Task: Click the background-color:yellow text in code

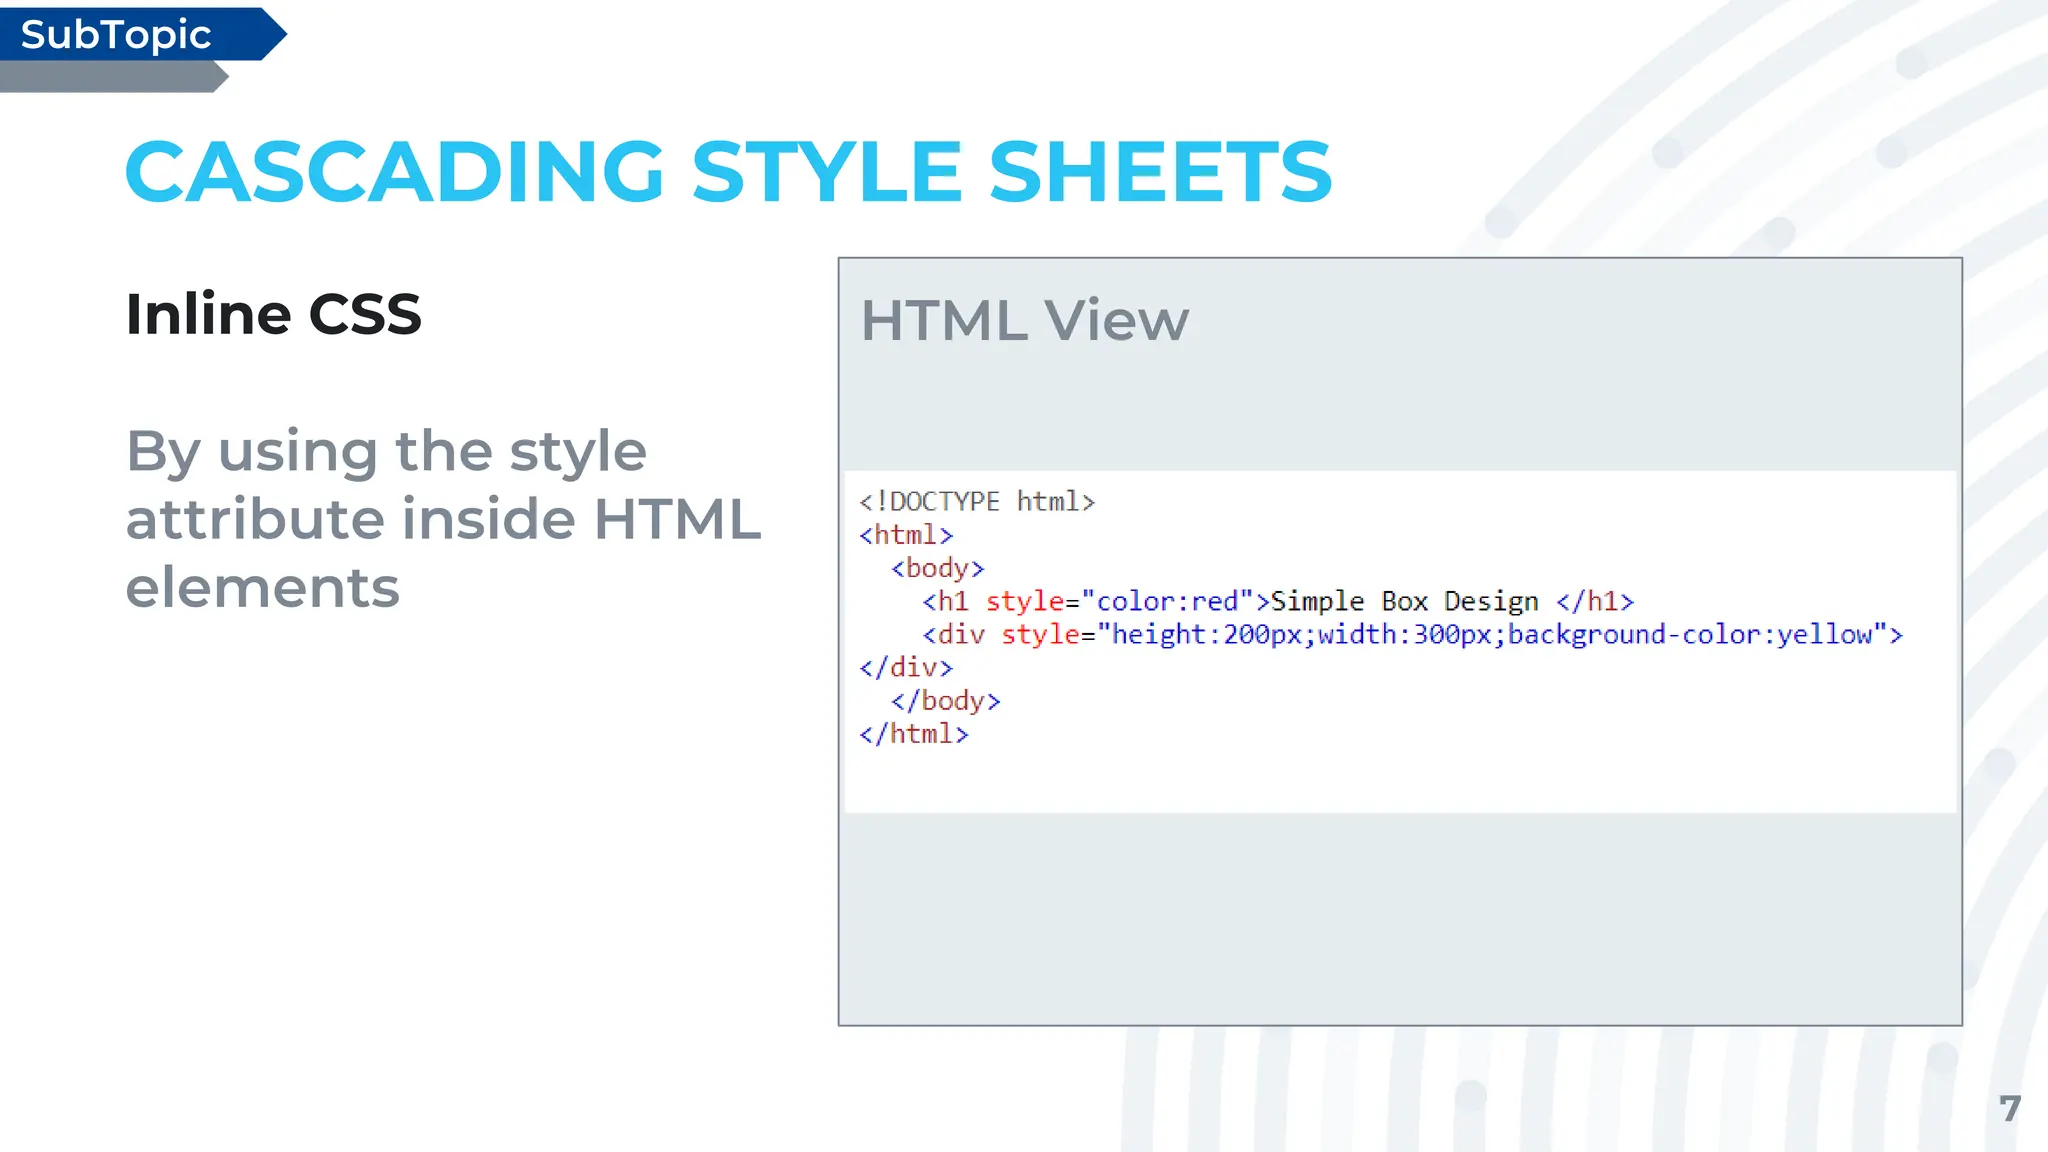Action: pos(1690,634)
